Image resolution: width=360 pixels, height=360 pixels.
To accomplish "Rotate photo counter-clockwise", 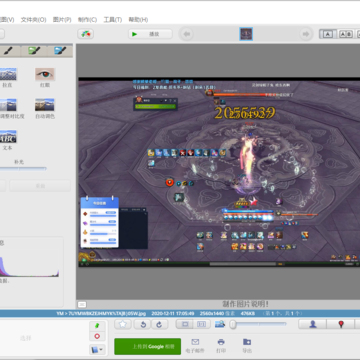I will pyautogui.click(x=143, y=324).
